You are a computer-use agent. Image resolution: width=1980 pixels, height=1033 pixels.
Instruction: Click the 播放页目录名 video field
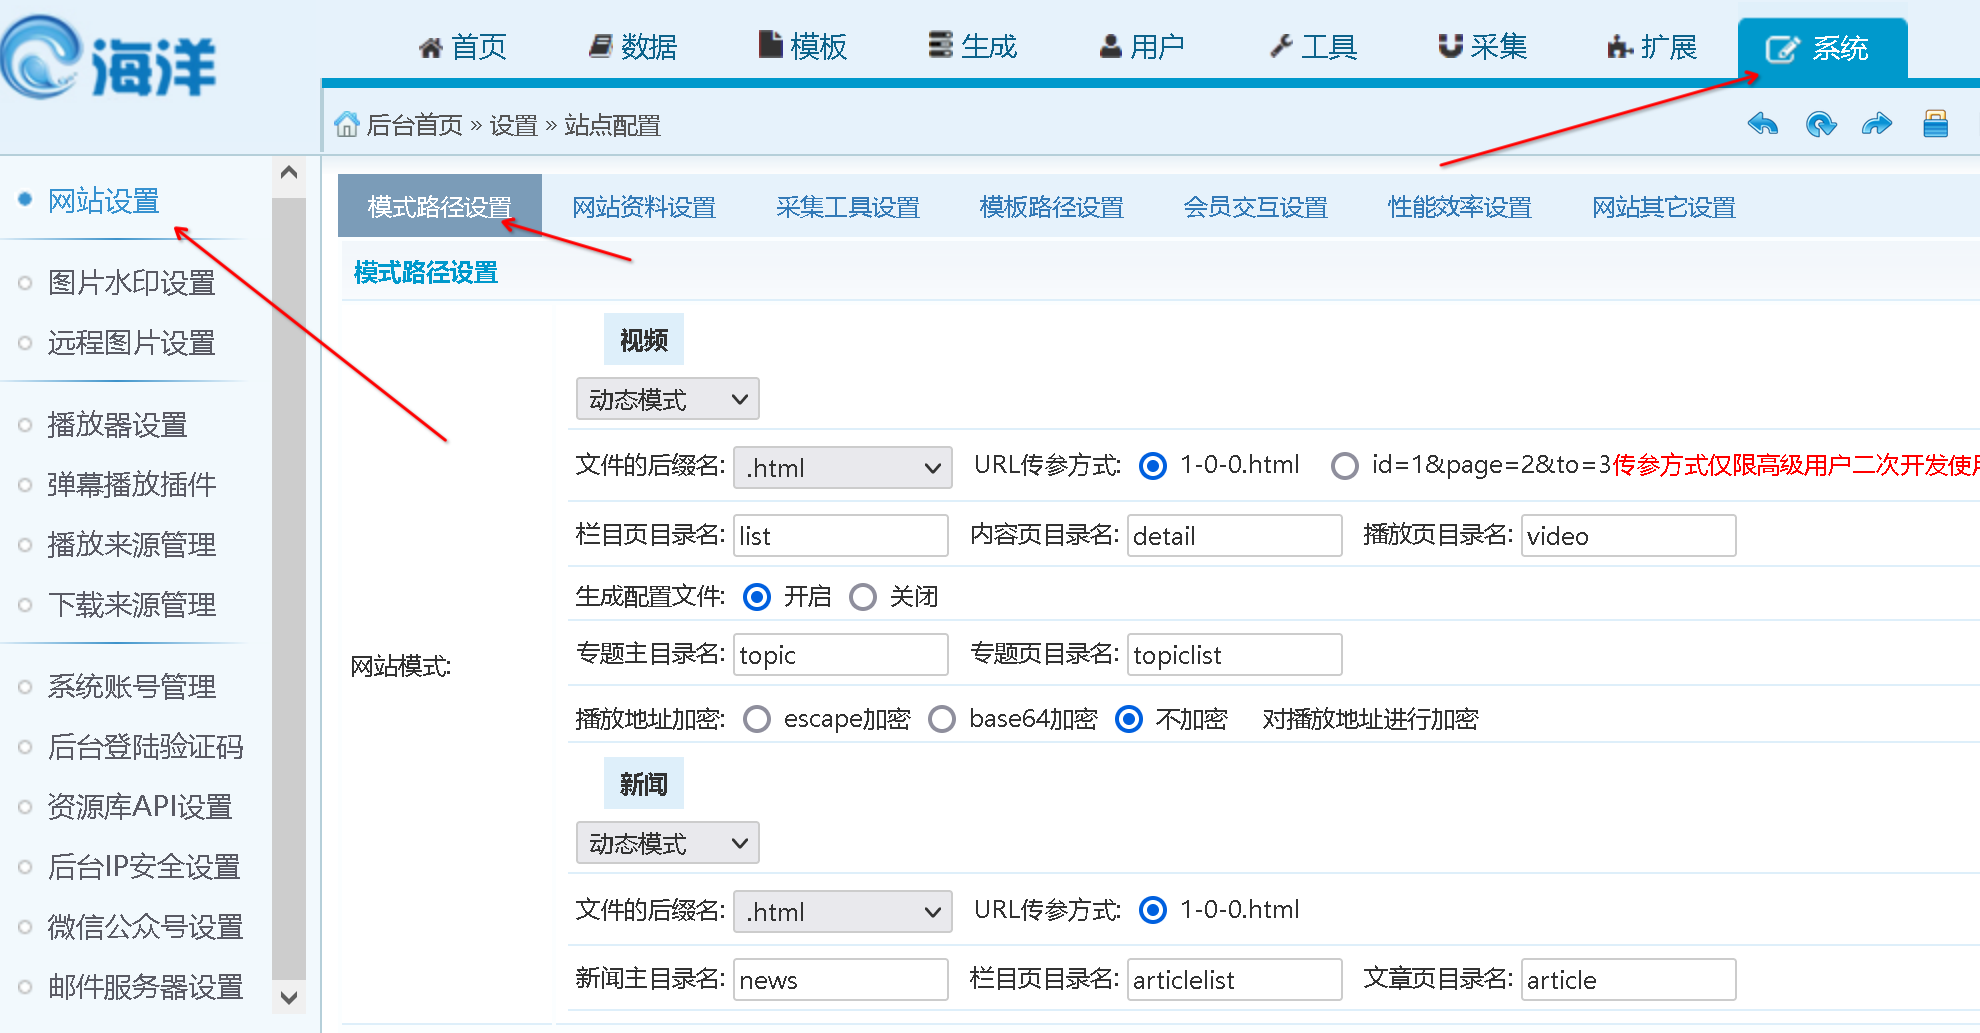(1629, 535)
